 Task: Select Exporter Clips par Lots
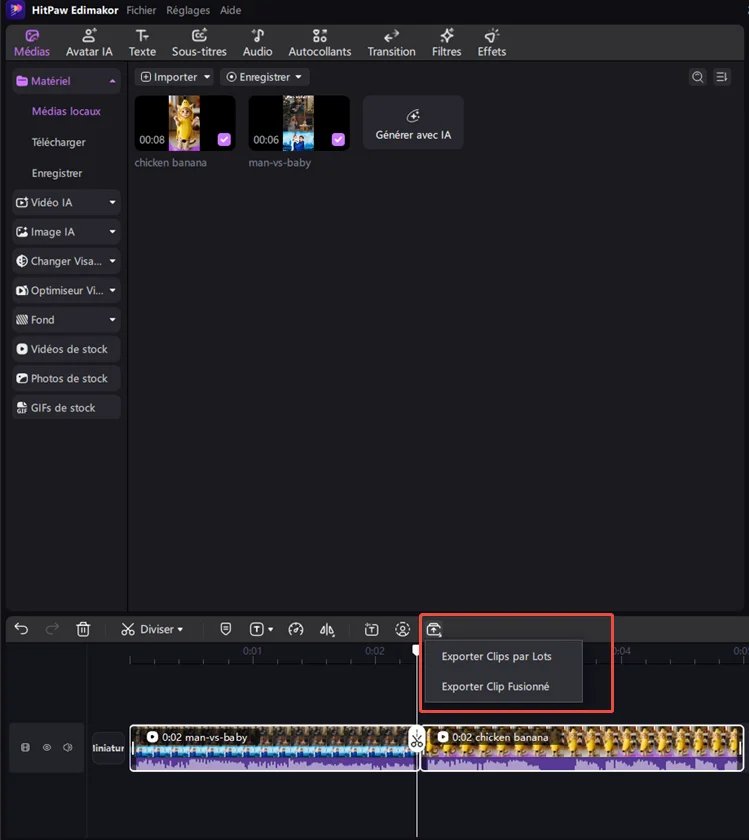[496, 657]
